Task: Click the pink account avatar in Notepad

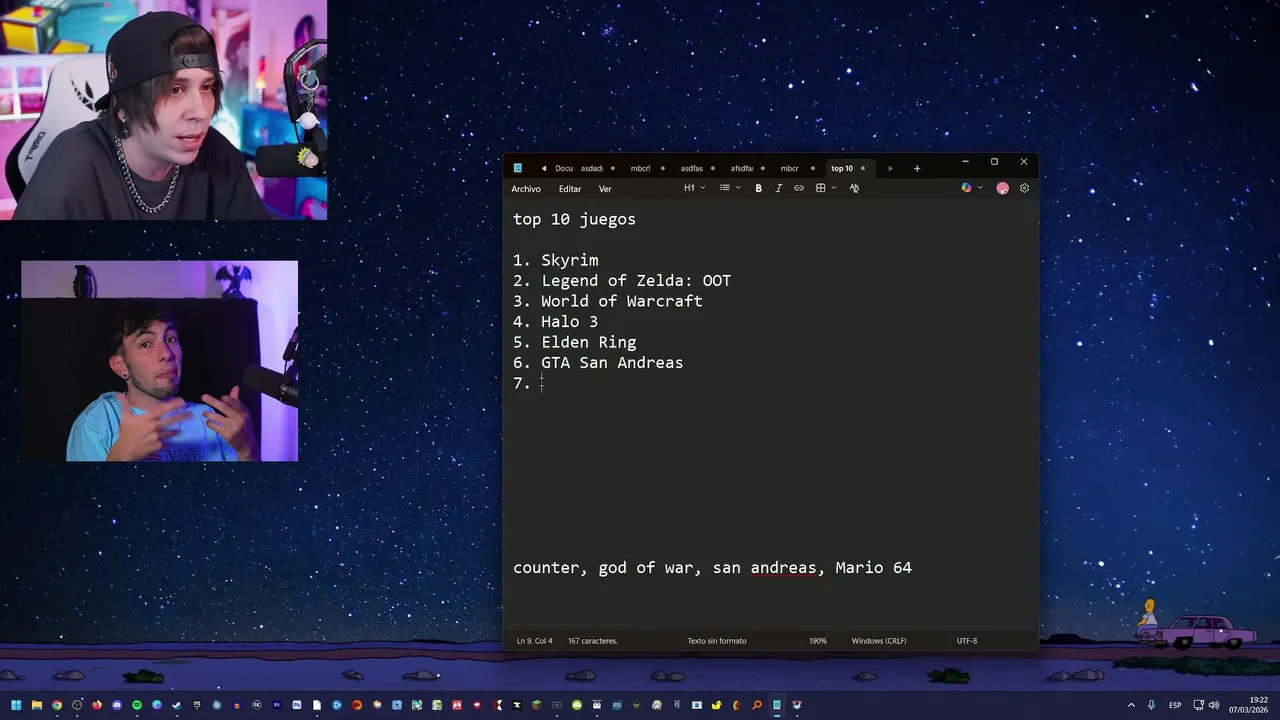Action: (x=1002, y=188)
